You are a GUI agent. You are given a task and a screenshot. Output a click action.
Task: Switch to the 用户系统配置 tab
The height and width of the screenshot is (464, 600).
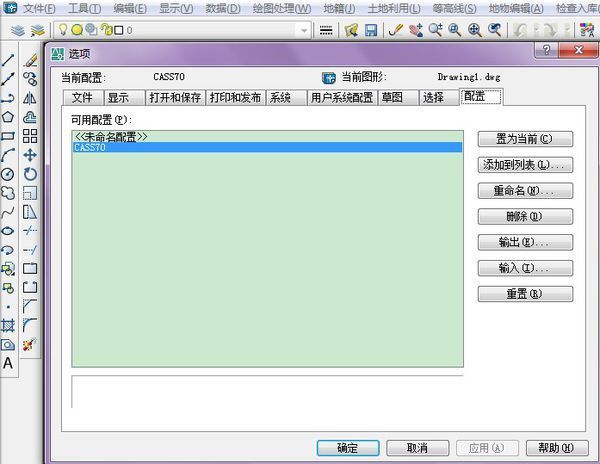coord(342,98)
